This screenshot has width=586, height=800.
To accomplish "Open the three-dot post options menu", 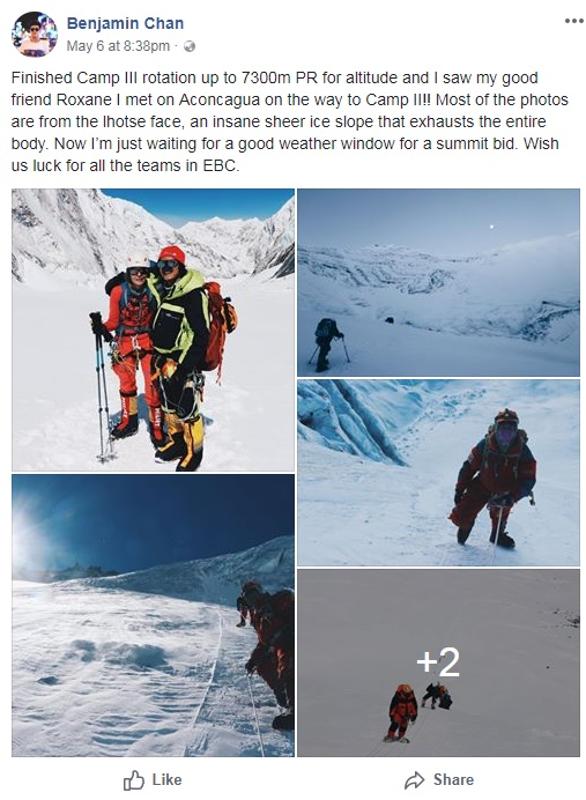I will (573, 21).
